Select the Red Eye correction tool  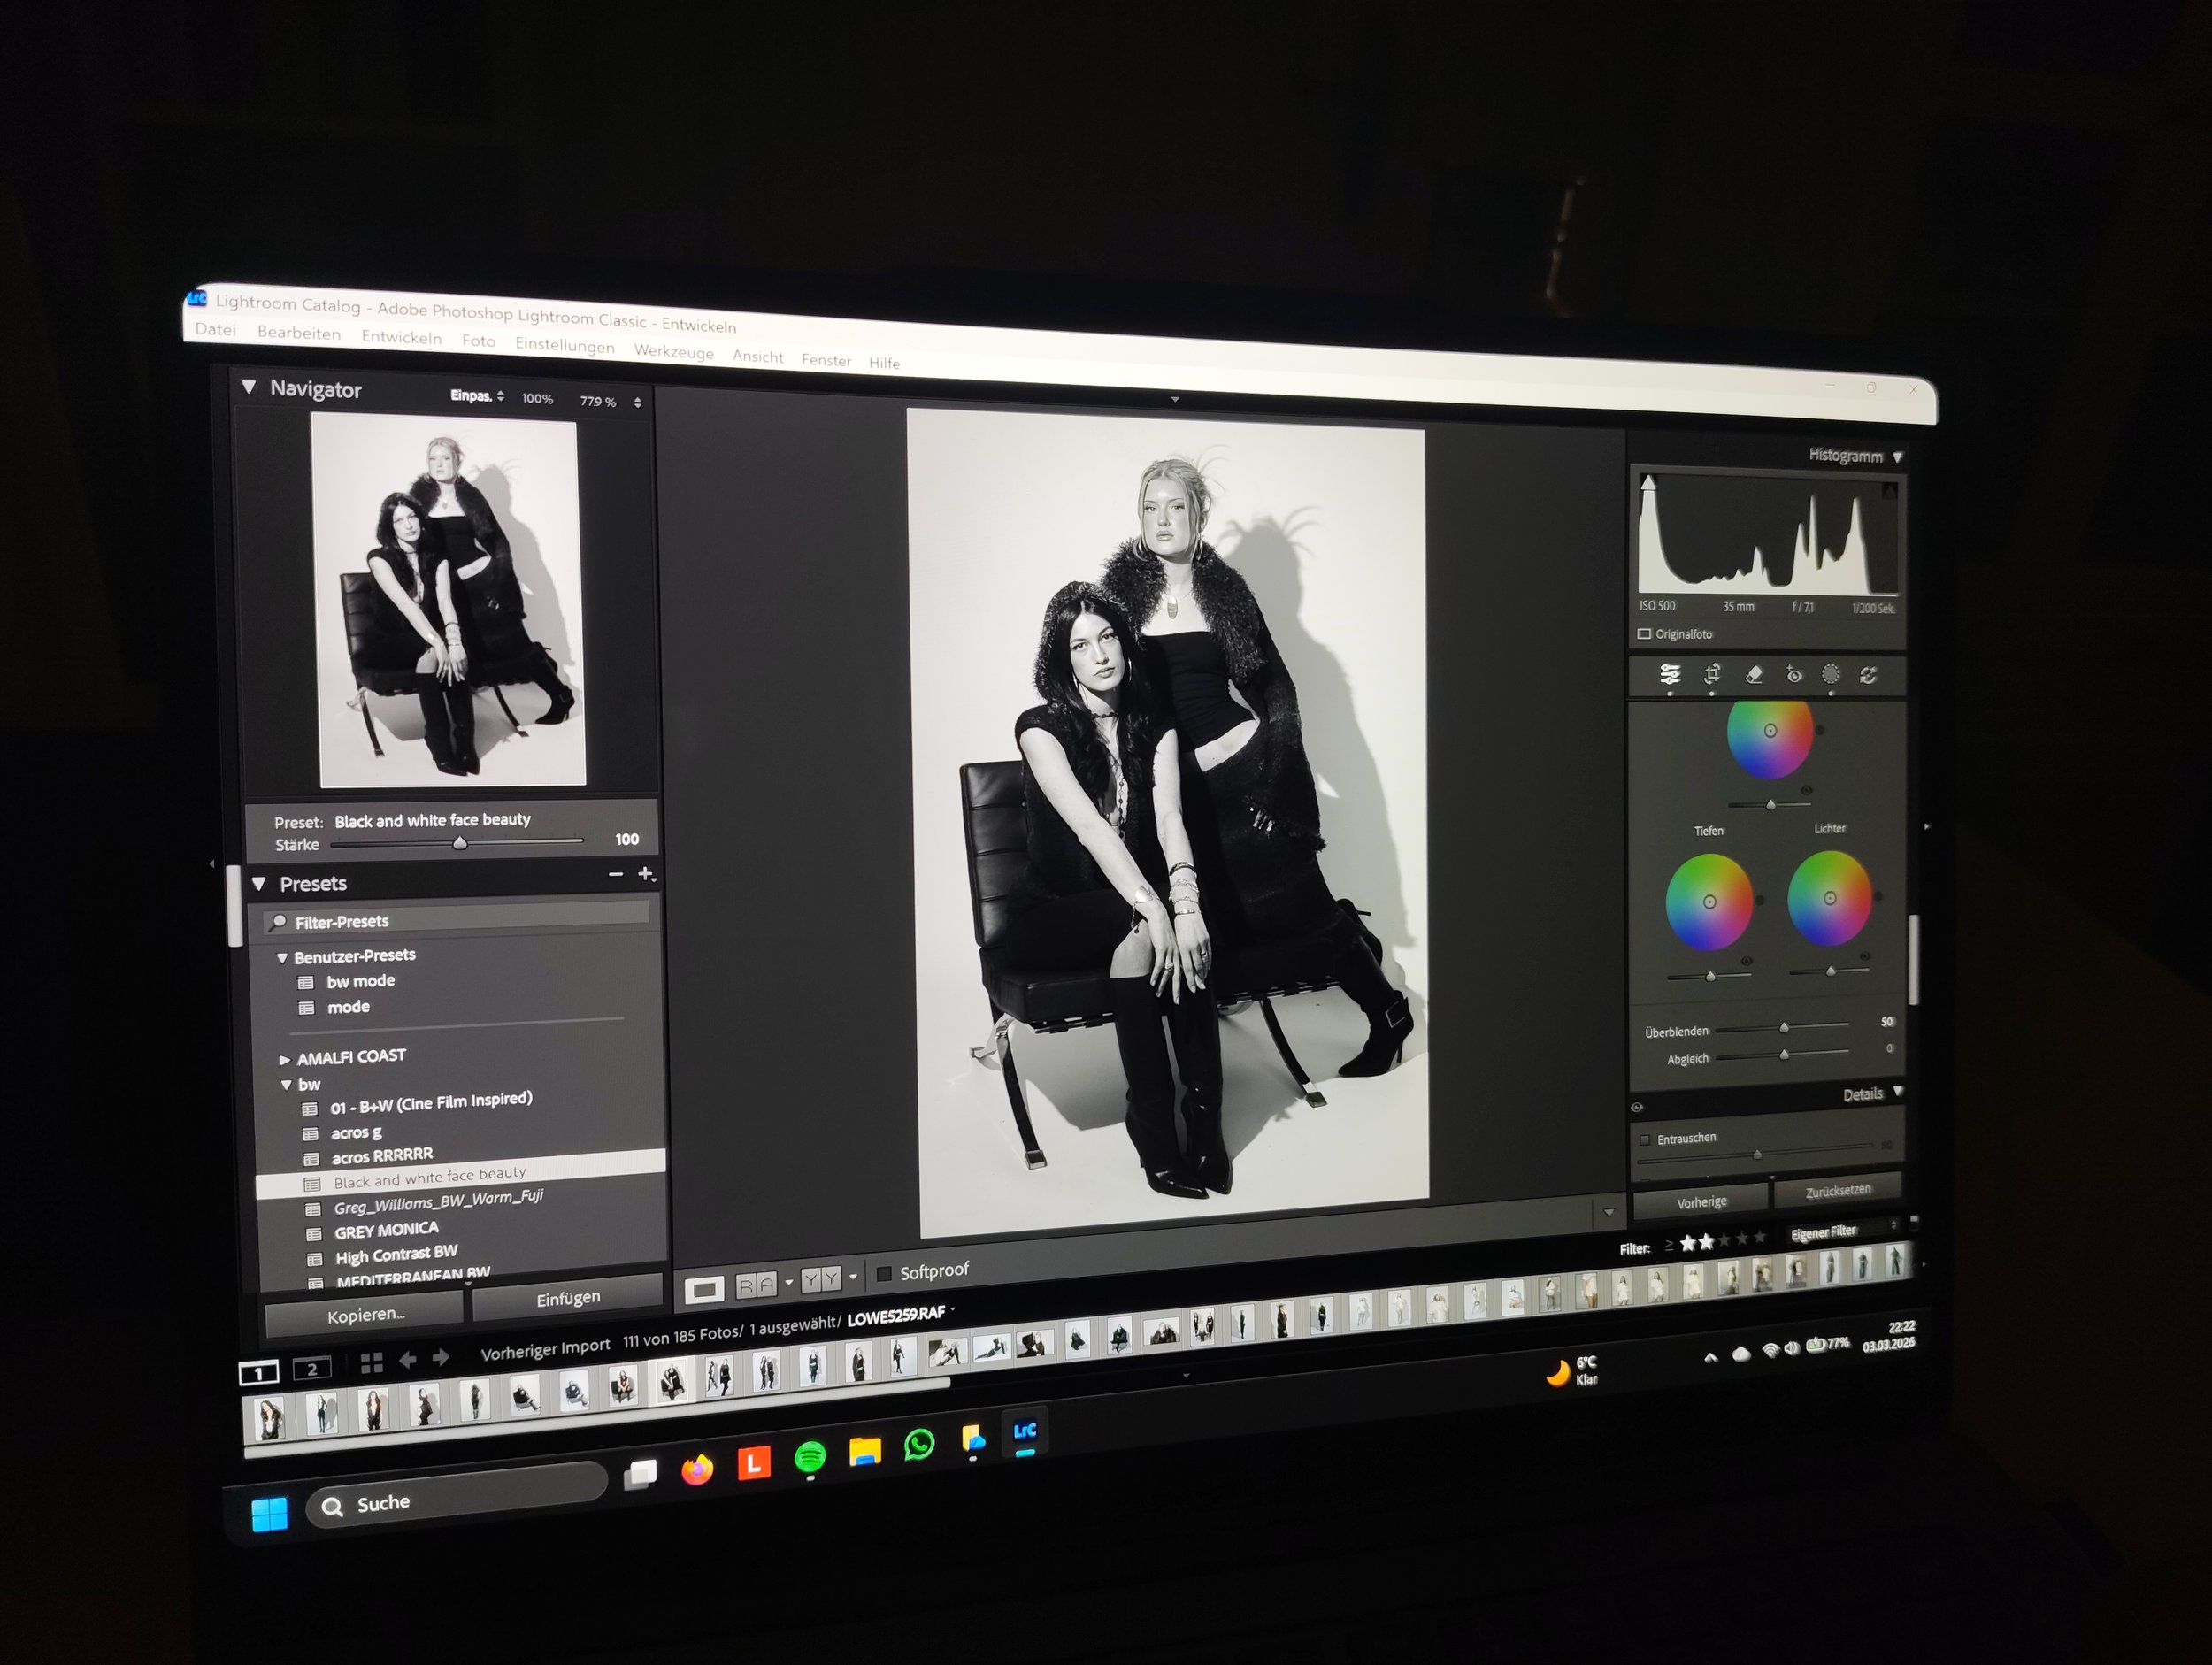coord(1794,675)
